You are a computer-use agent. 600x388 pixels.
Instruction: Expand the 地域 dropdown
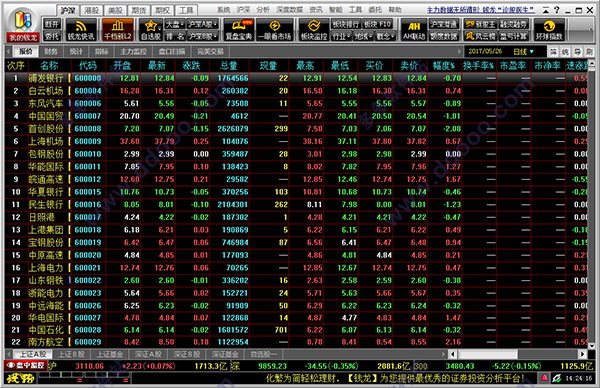363,36
